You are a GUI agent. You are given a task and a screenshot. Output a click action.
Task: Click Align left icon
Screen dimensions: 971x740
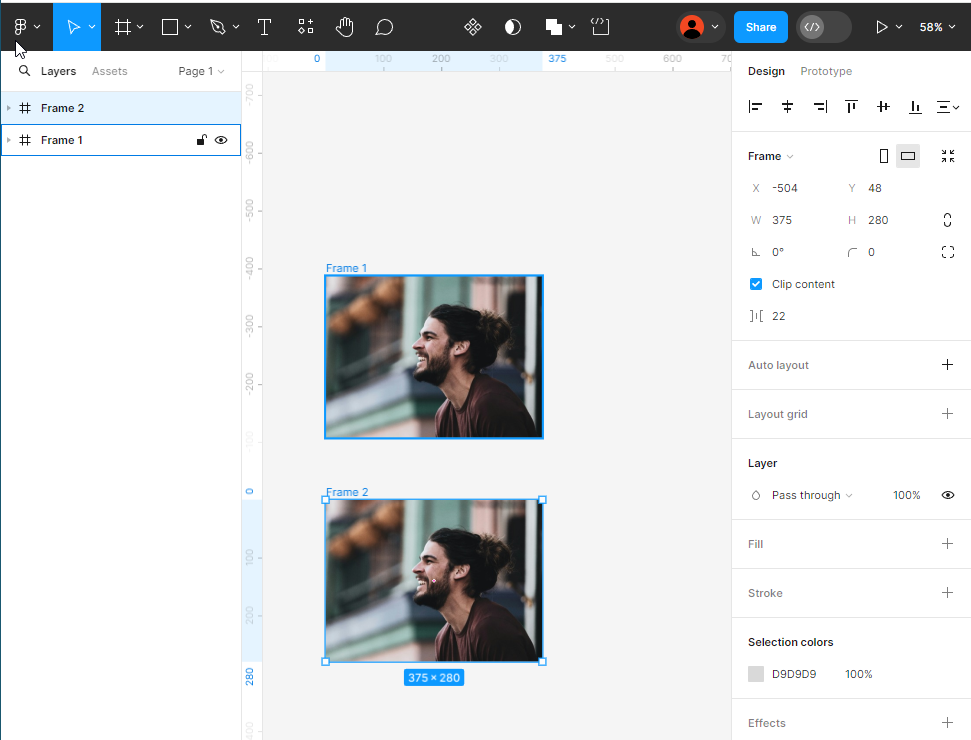(x=755, y=107)
